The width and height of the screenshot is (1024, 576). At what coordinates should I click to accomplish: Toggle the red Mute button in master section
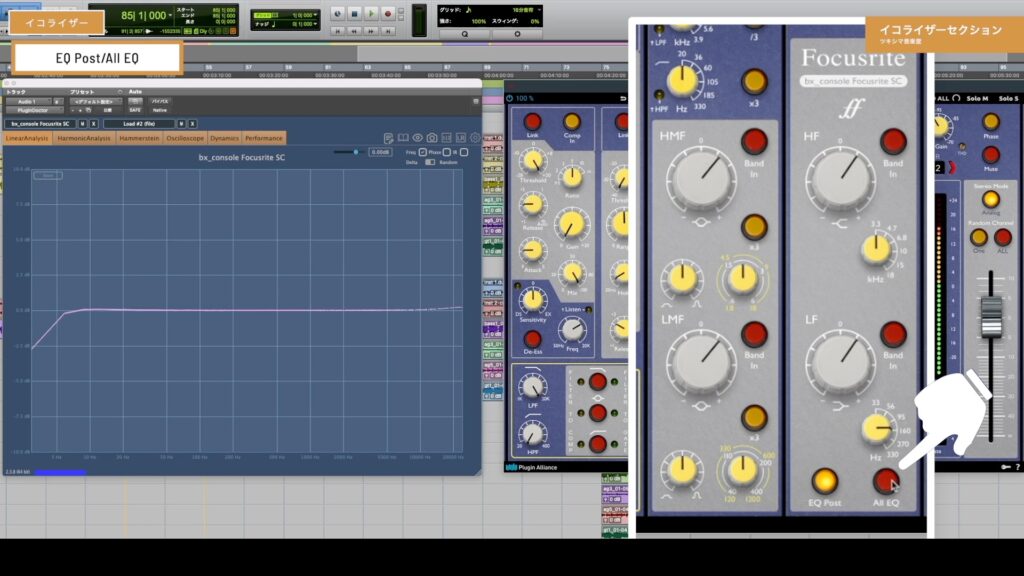coord(991,155)
